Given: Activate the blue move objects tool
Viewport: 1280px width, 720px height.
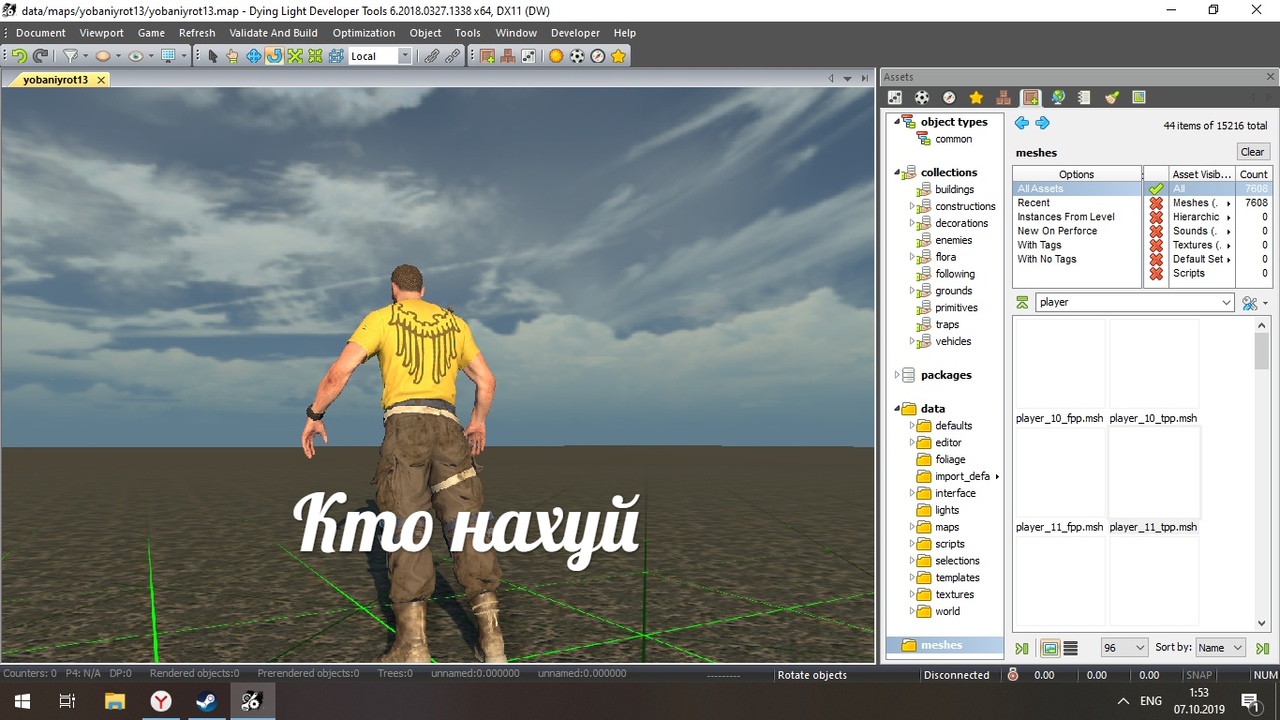Looking at the screenshot, I should click(x=254, y=56).
